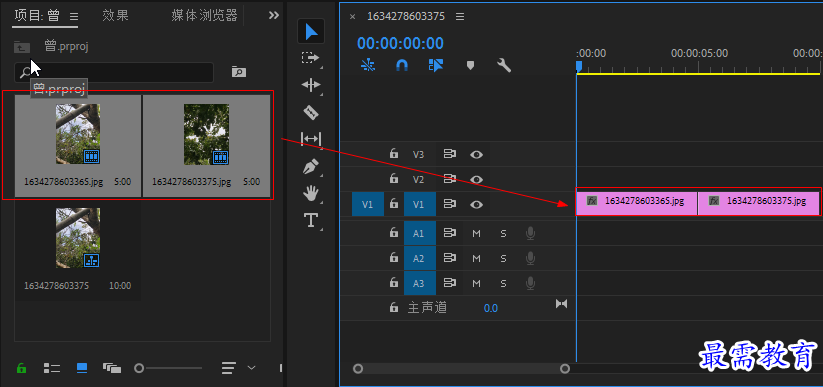The width and height of the screenshot is (823, 387).
Task: Toggle V1 source patching button
Action: 368,205
